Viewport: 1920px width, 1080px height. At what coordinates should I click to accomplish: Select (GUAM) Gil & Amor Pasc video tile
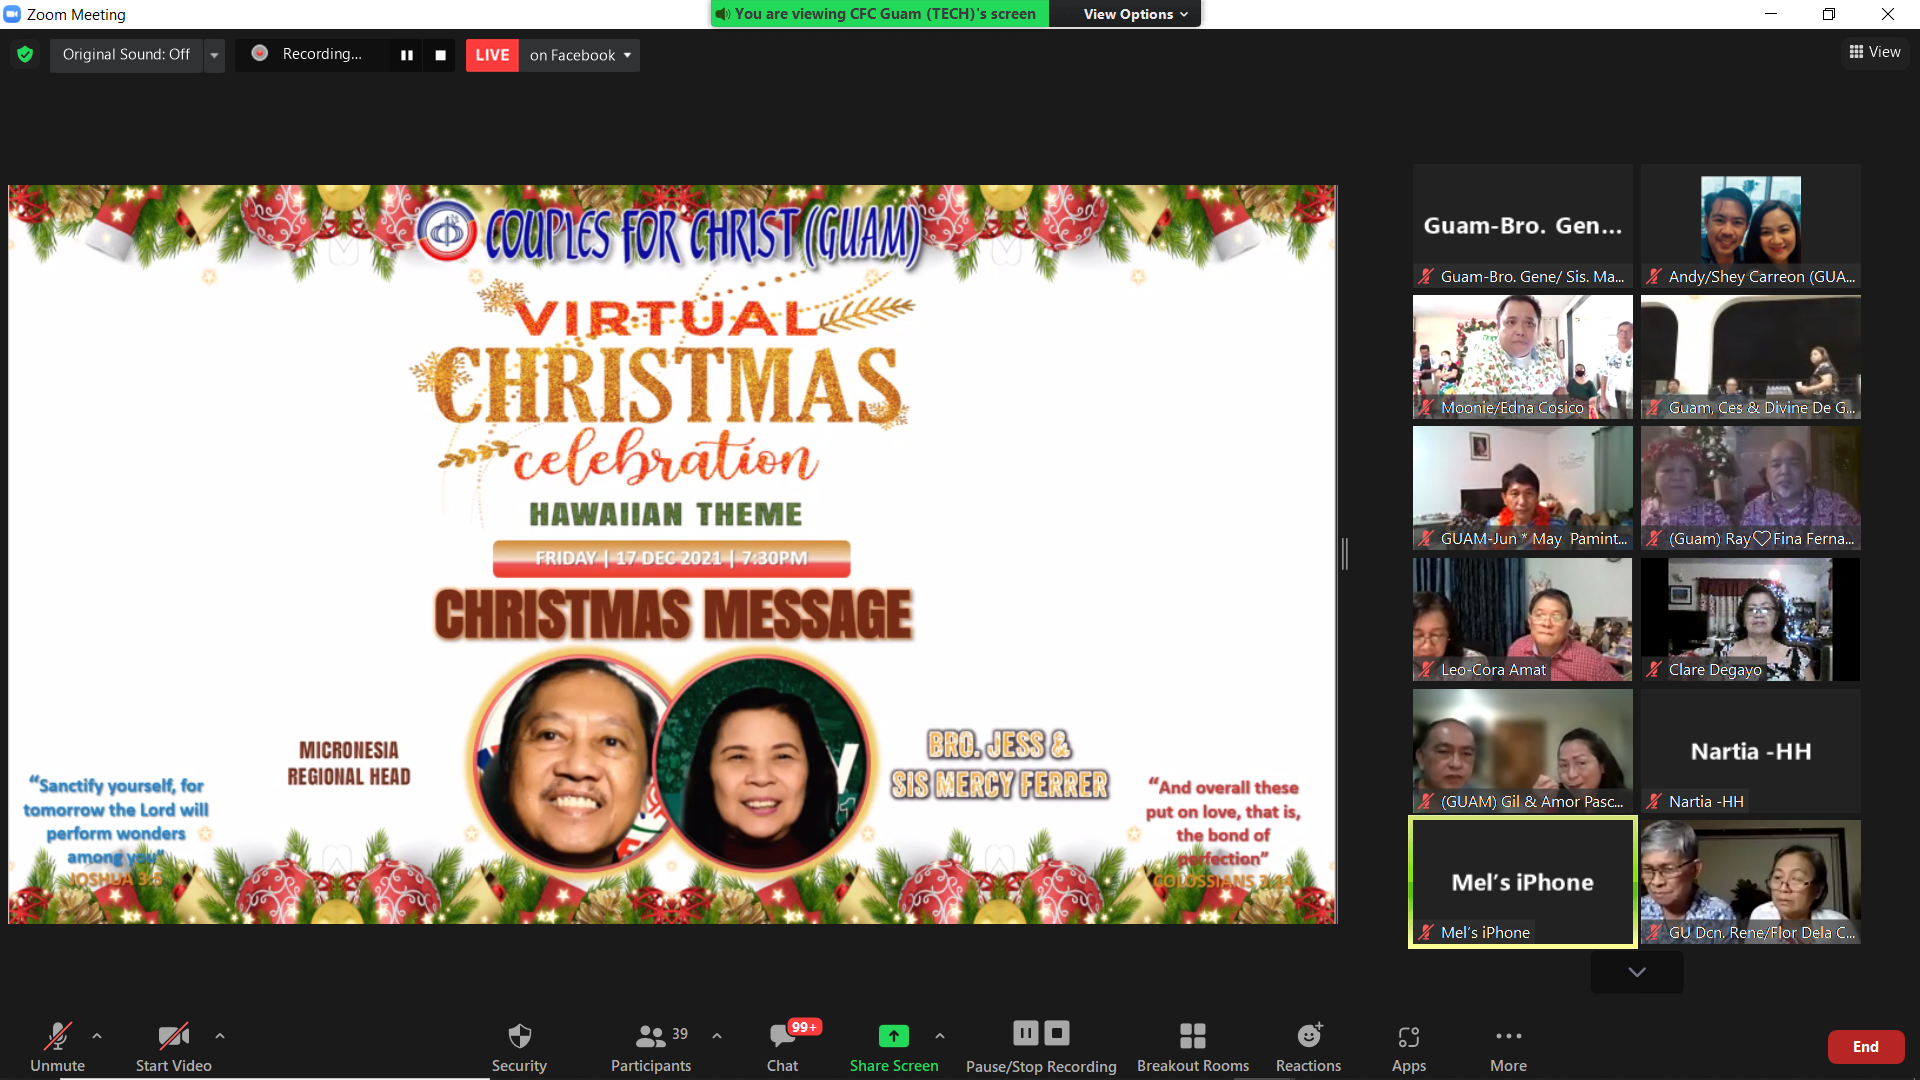point(1523,751)
